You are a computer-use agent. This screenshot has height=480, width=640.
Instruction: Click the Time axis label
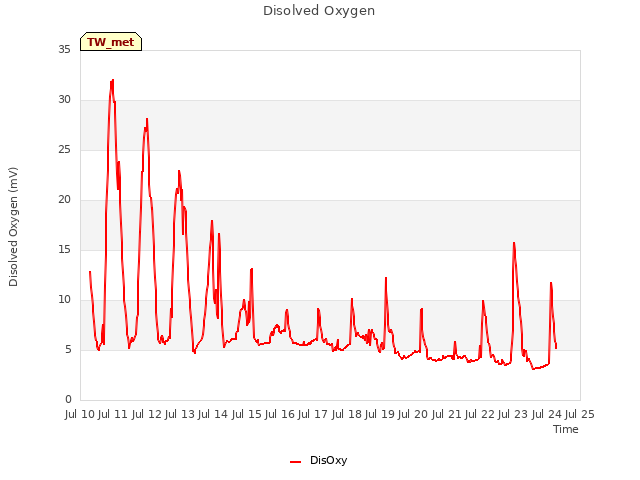click(565, 429)
